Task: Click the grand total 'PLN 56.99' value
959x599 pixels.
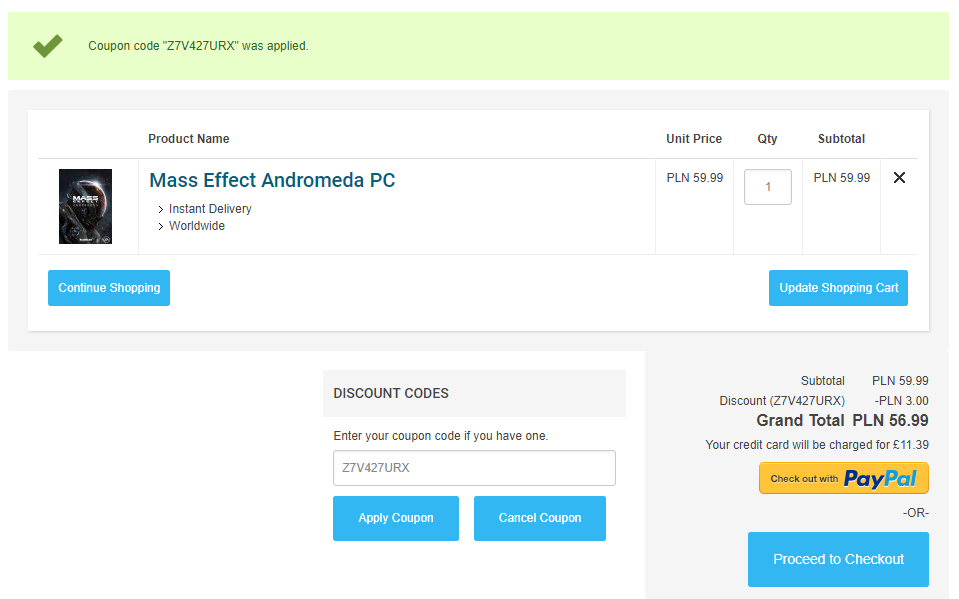Action: [890, 420]
